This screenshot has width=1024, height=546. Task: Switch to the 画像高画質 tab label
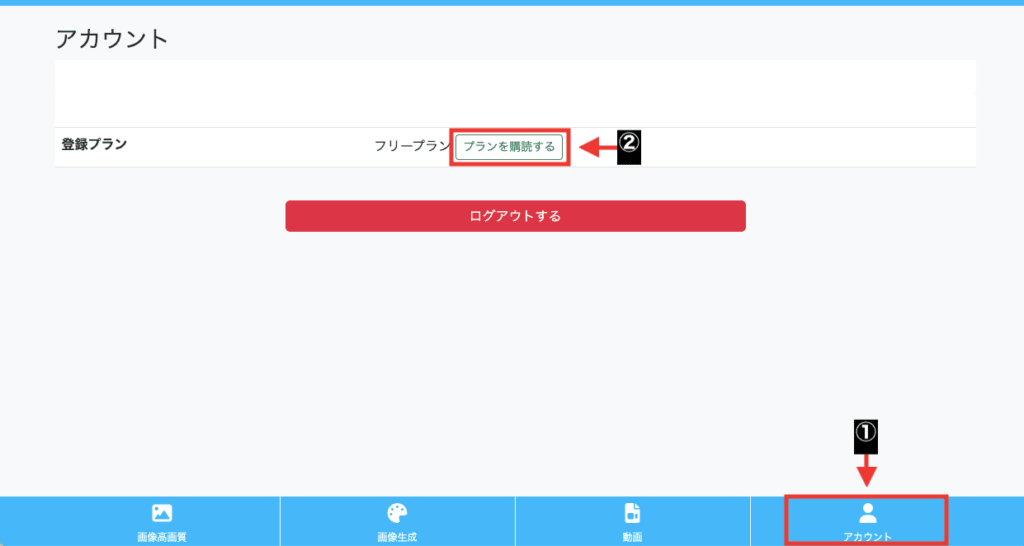click(162, 538)
